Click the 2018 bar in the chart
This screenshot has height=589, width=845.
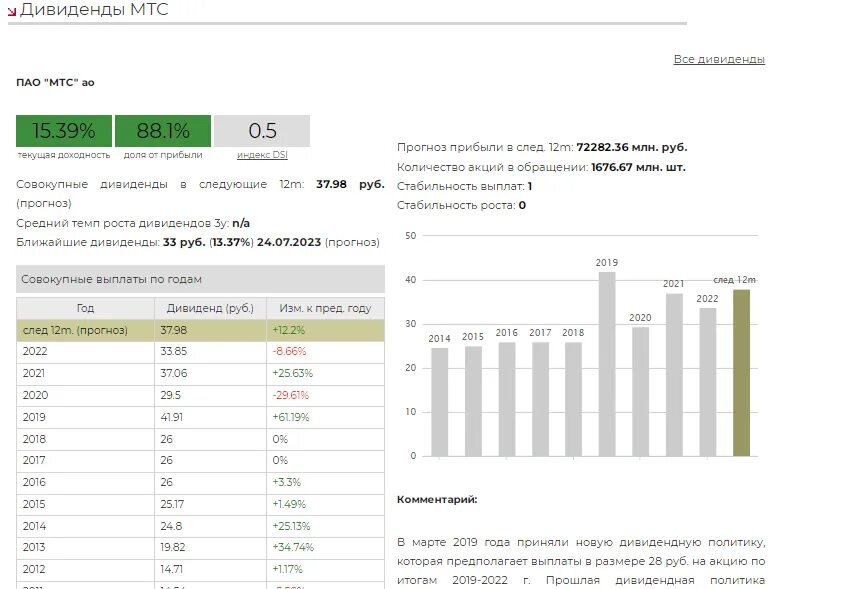573,399
